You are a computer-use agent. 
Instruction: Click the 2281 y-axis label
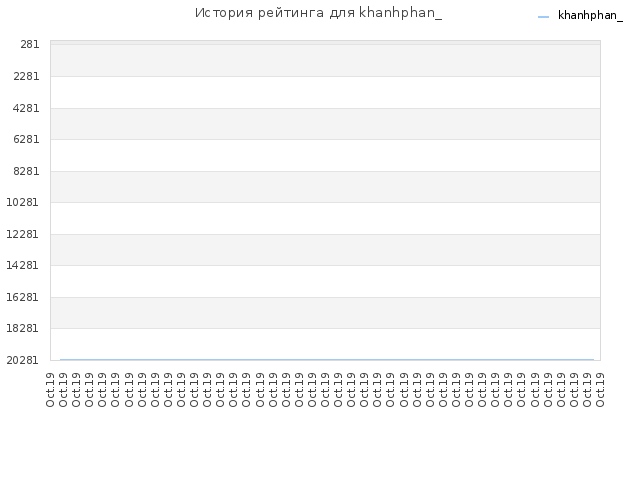point(26,76)
